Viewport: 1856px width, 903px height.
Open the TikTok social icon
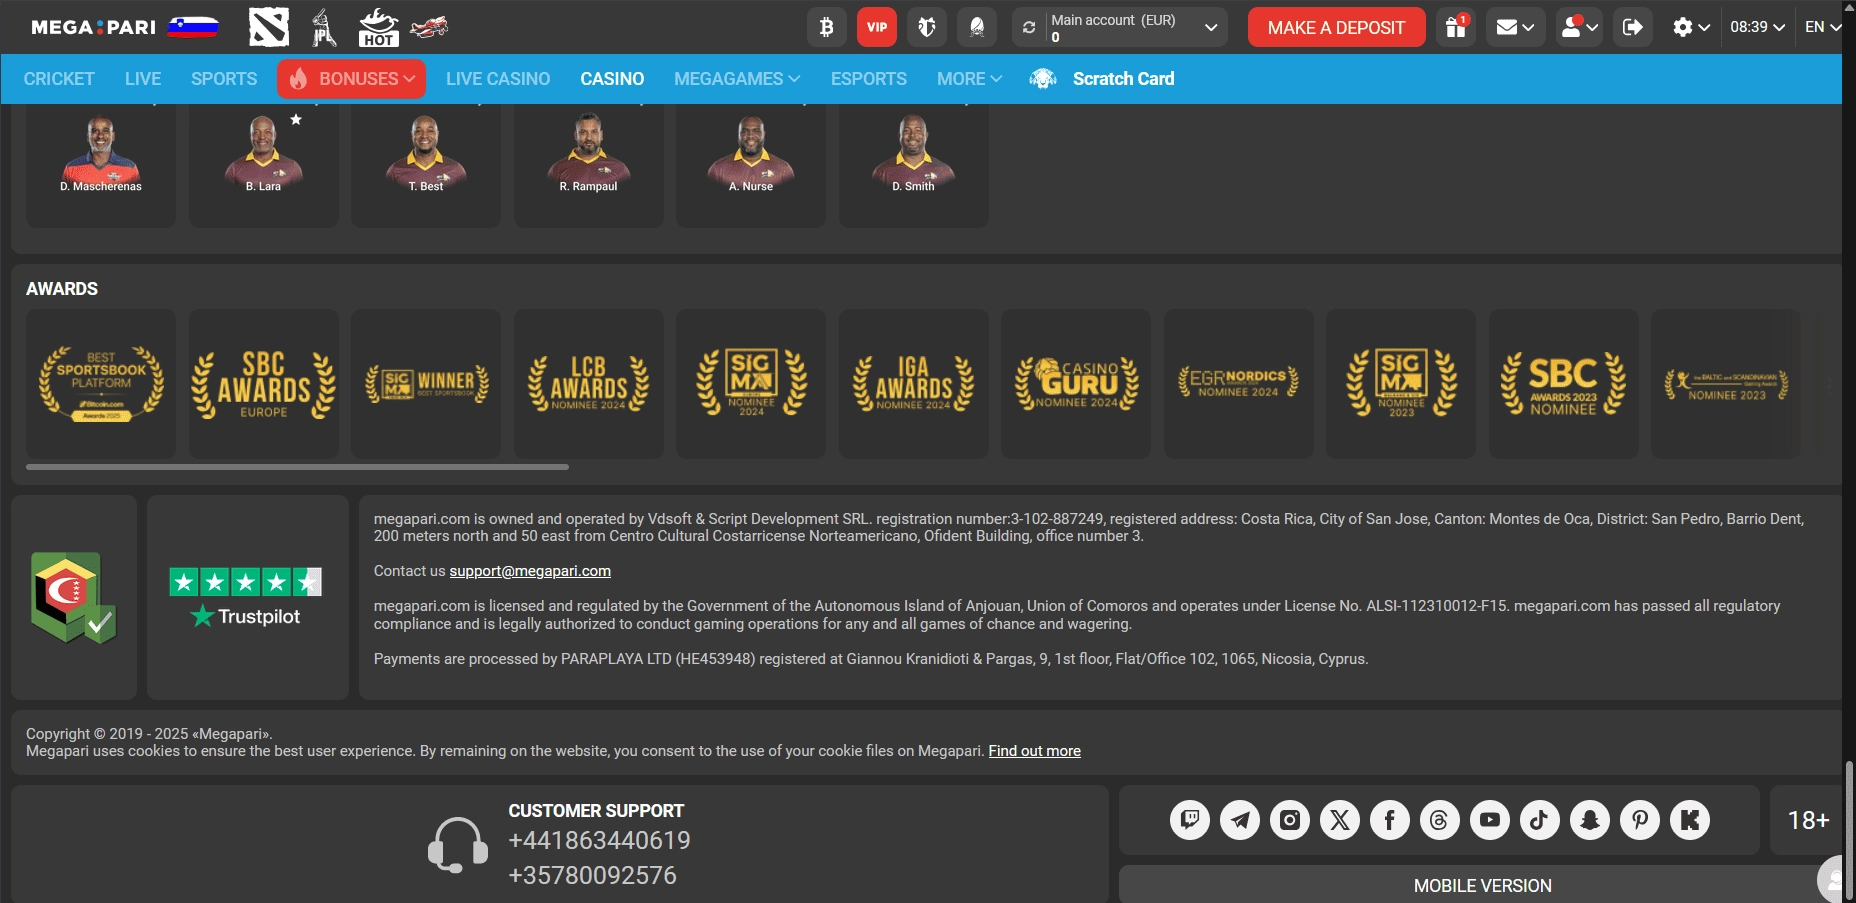1539,820
